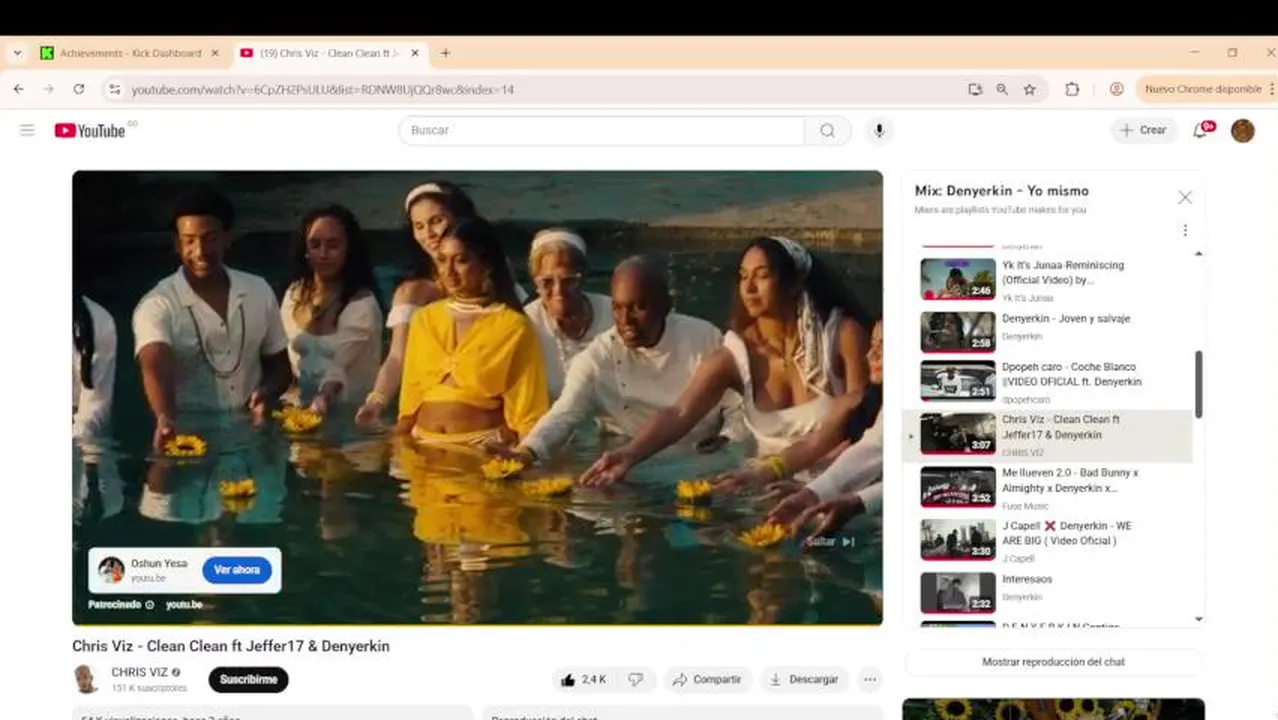Focus the Buscar search field
1278x720 pixels.
[x=602, y=130]
